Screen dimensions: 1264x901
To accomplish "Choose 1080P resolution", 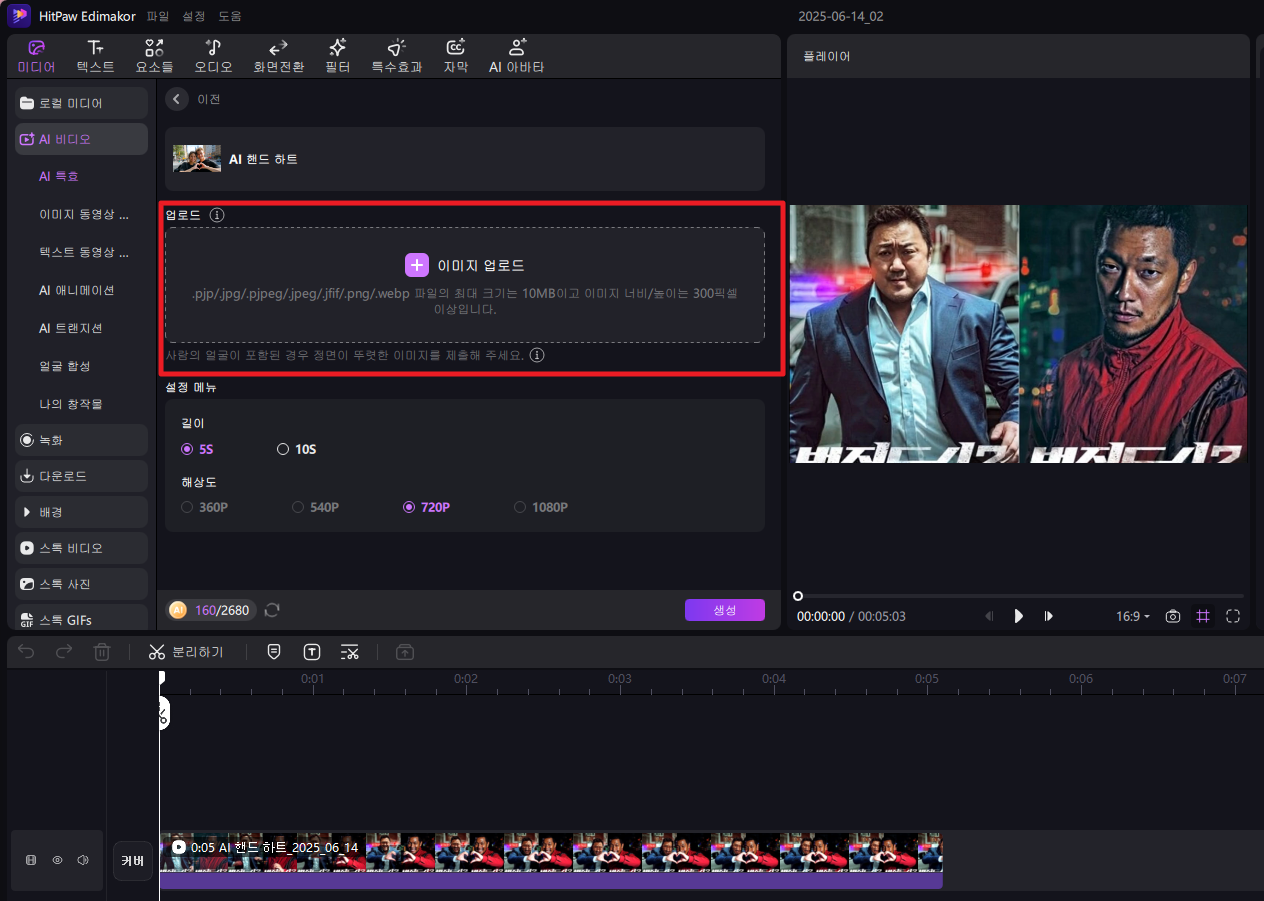I will point(541,507).
